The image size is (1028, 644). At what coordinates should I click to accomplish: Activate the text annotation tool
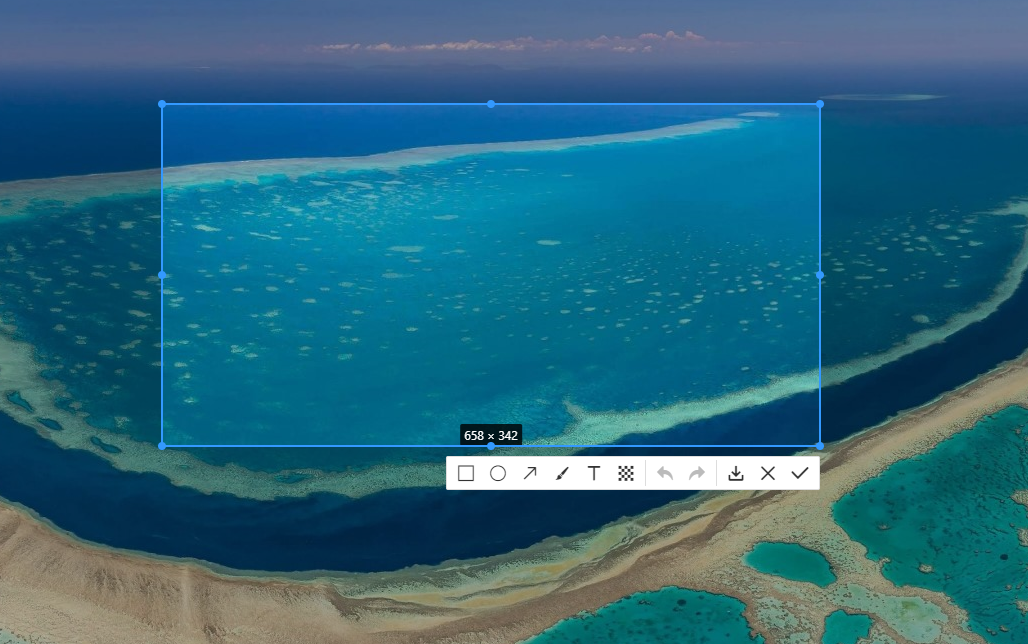(593, 473)
